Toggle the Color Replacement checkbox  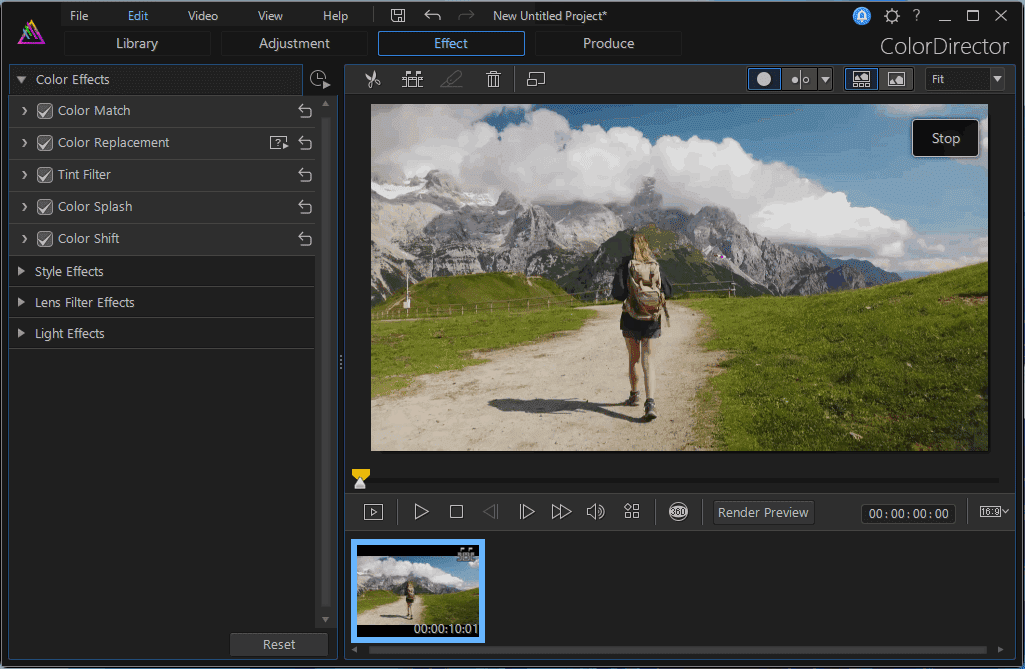pos(44,143)
